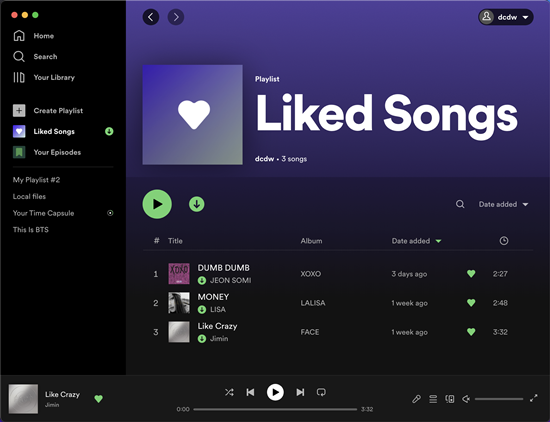Toggle mute with the speaker icon
This screenshot has width=550, height=422.
tap(466, 399)
